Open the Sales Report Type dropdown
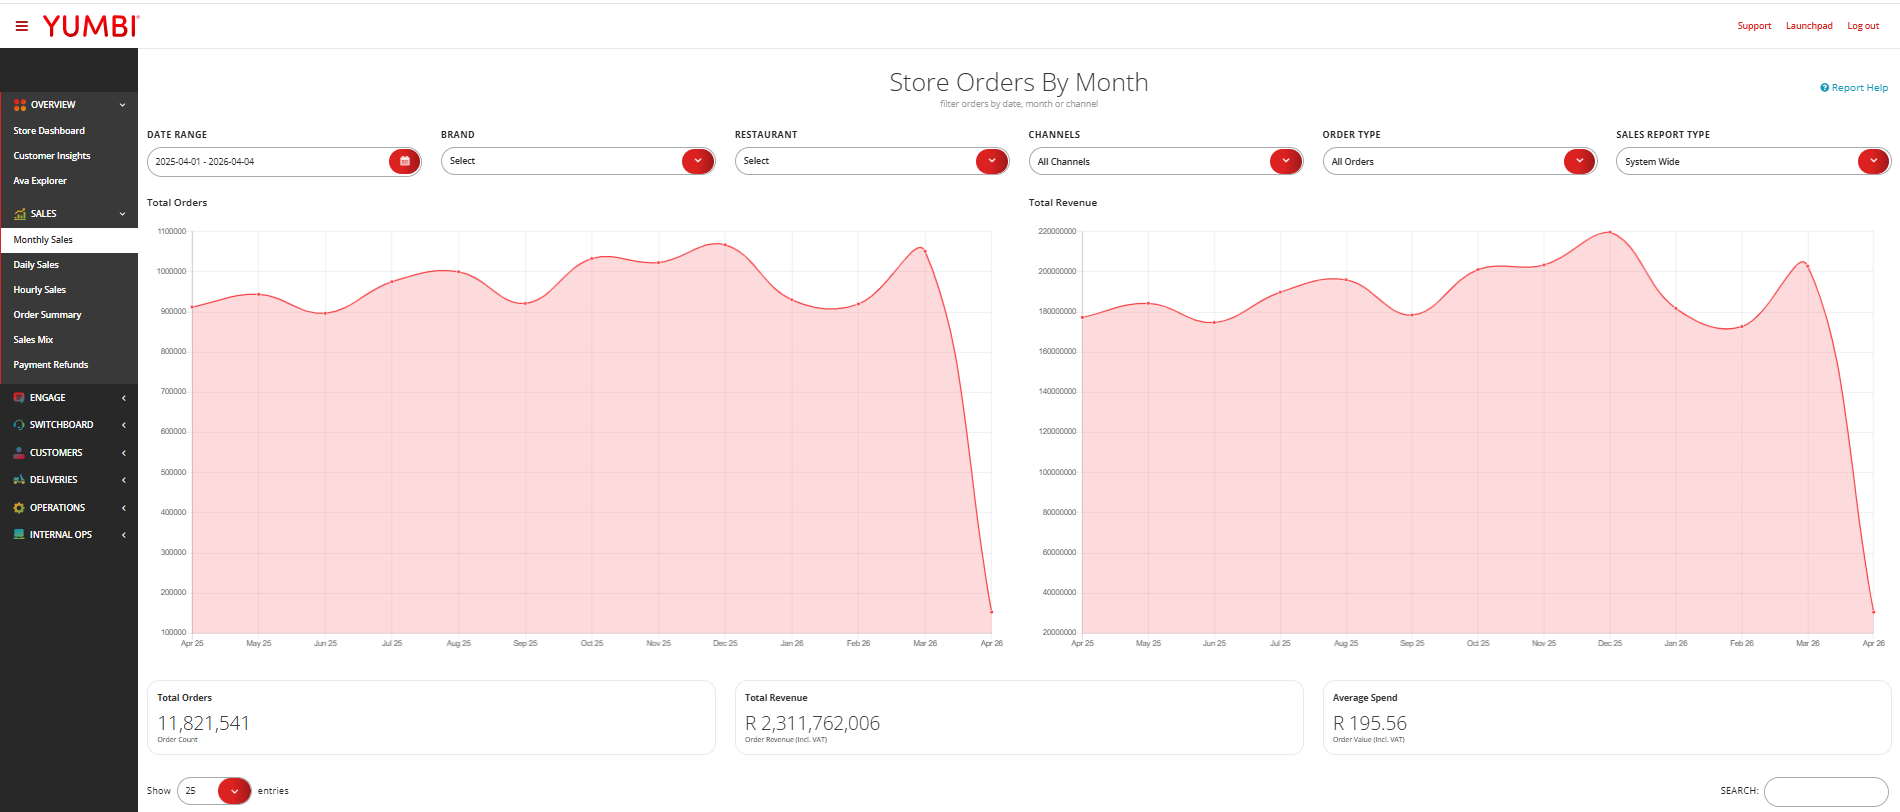The width and height of the screenshot is (1900, 812). (x=1753, y=161)
